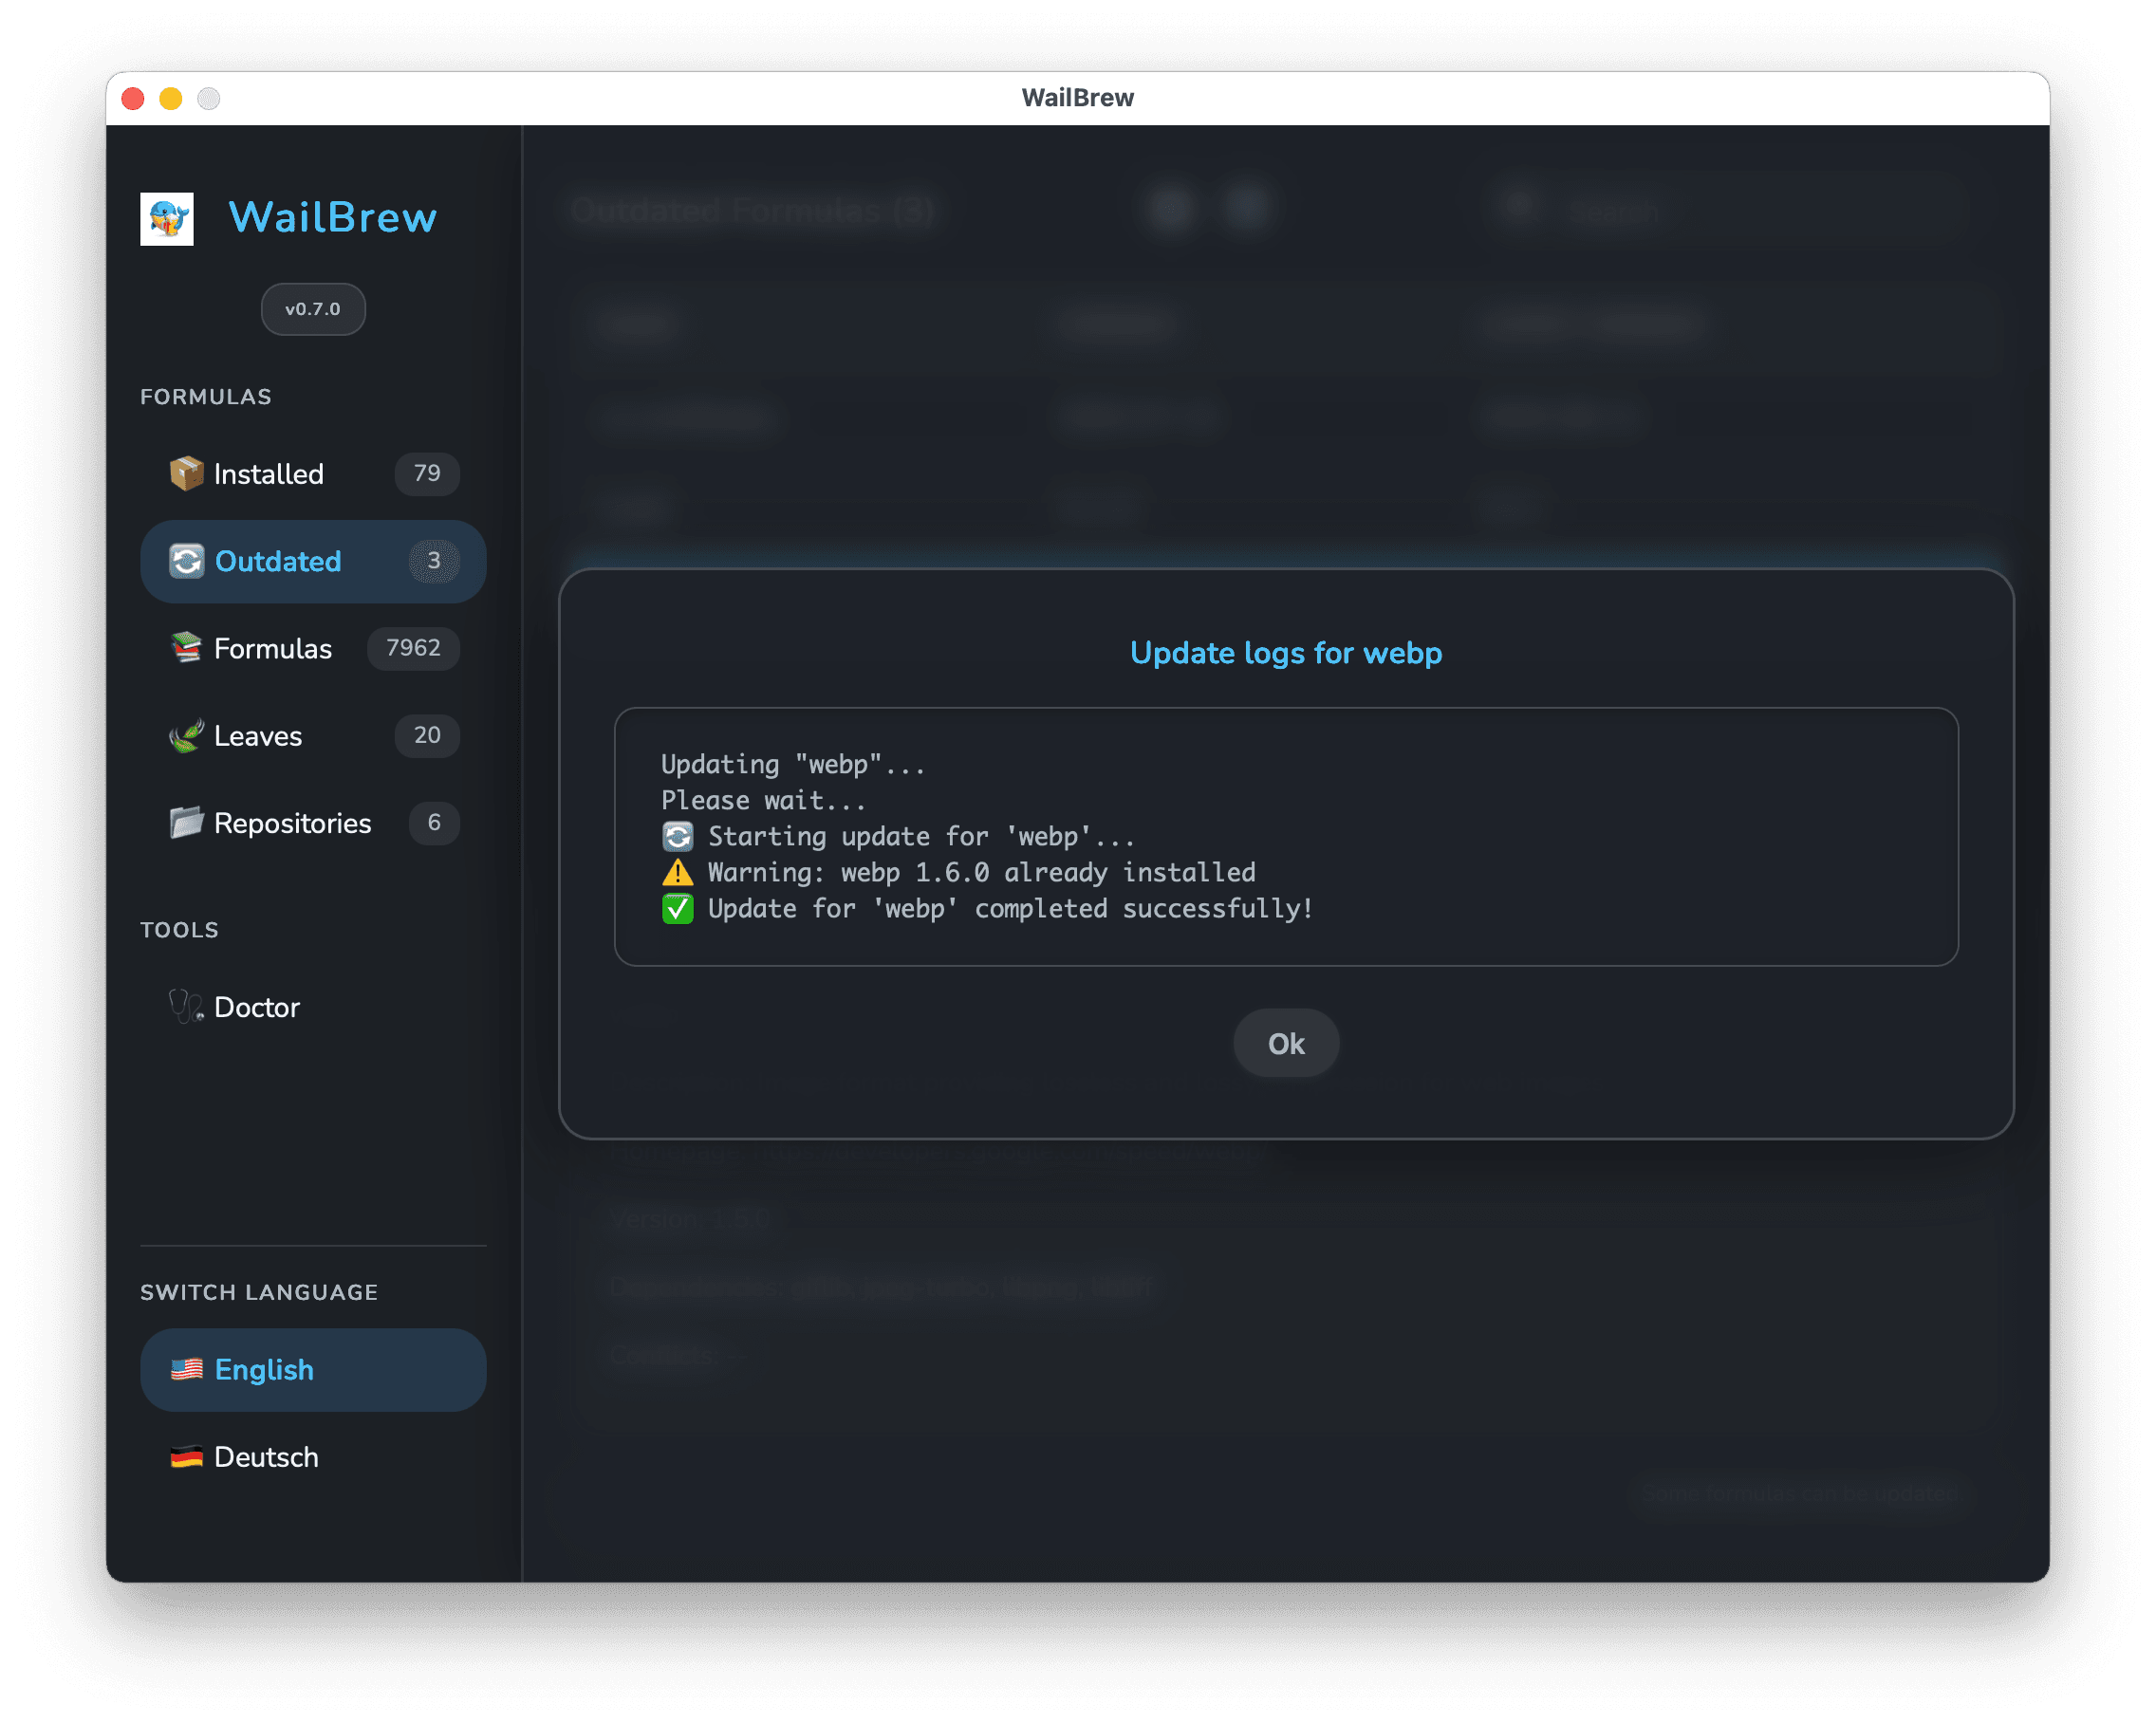Image resolution: width=2156 pixels, height=1723 pixels.
Task: Click the US flag icon
Action: (x=186, y=1369)
